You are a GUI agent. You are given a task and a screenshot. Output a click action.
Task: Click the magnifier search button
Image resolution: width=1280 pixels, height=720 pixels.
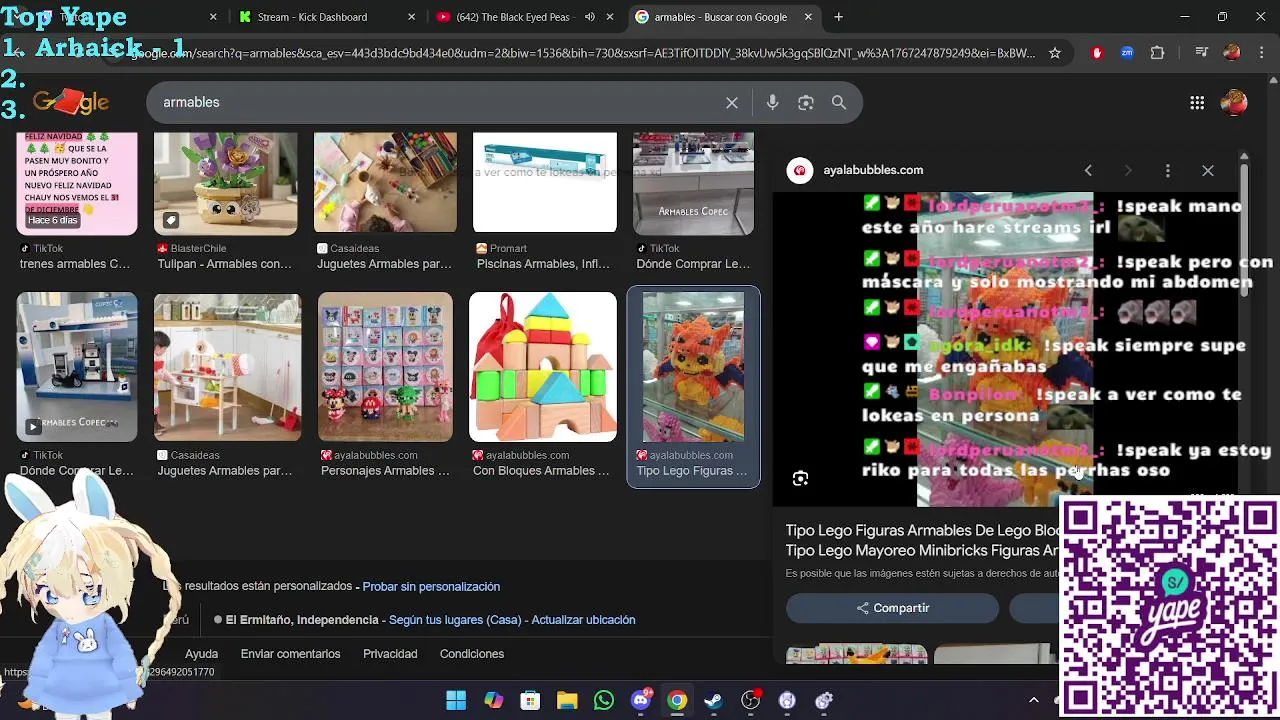(x=839, y=102)
